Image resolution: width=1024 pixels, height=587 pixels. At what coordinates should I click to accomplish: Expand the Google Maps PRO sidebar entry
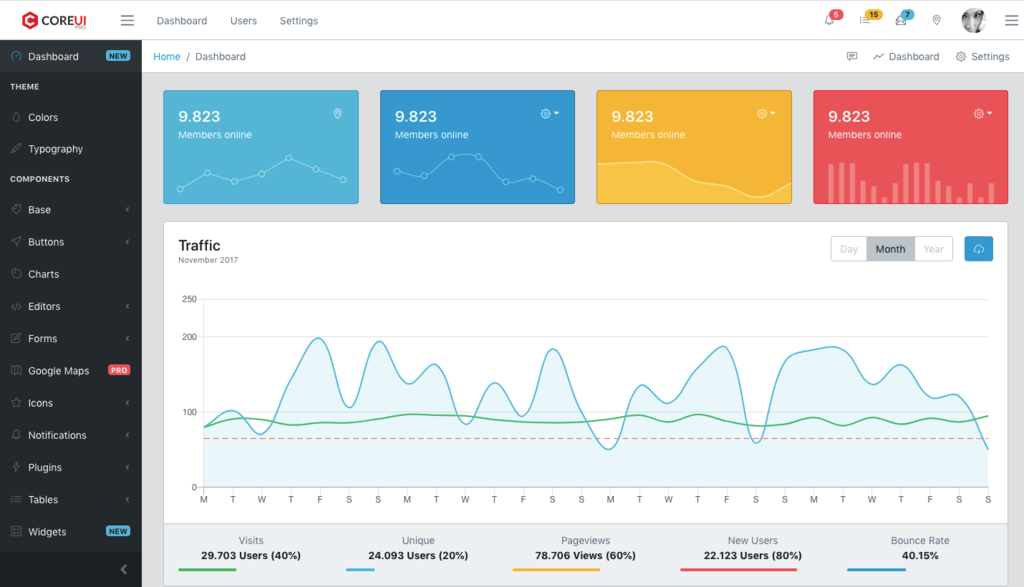(60, 370)
